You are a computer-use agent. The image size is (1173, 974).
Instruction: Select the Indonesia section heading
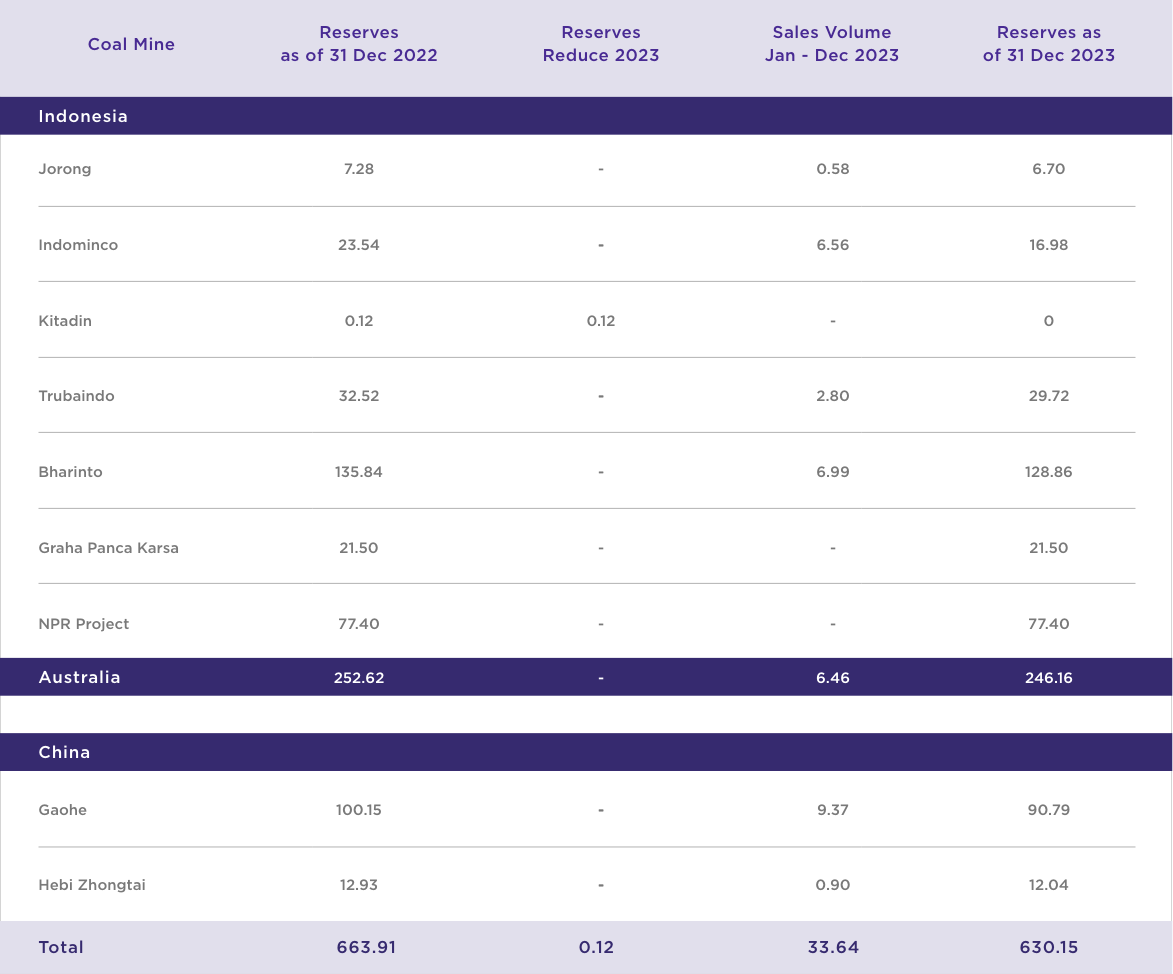click(x=83, y=116)
